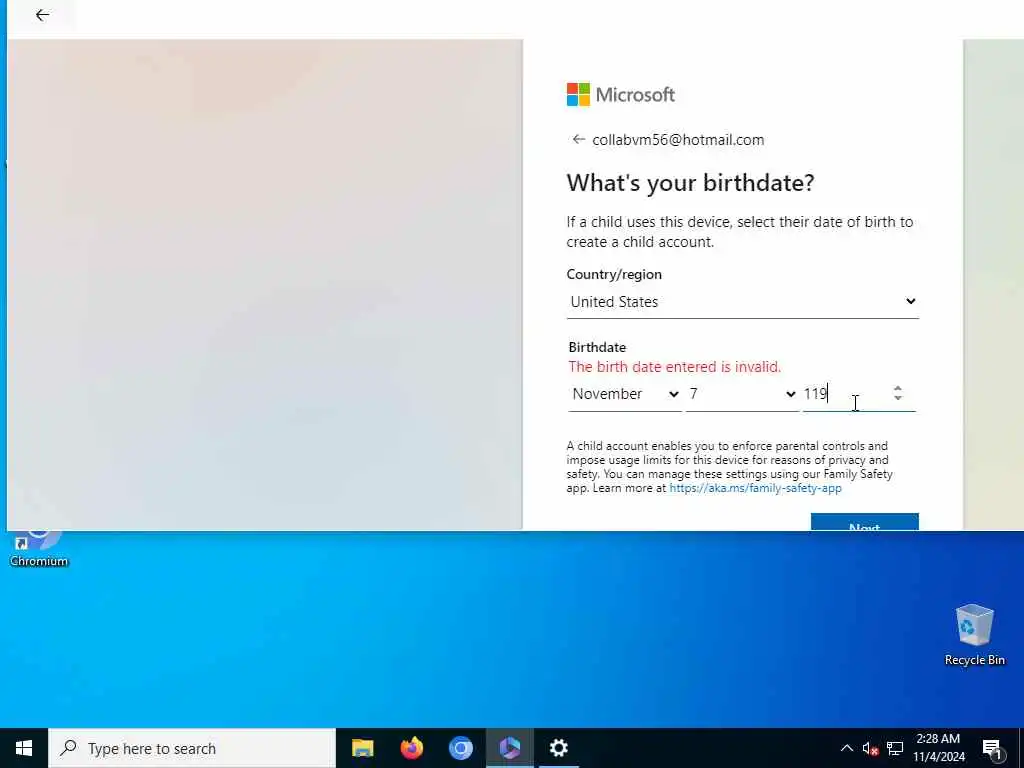Viewport: 1024px width, 768px height.
Task: Click the back arrow beside collabvm56@hotmail.com
Action: coord(578,139)
